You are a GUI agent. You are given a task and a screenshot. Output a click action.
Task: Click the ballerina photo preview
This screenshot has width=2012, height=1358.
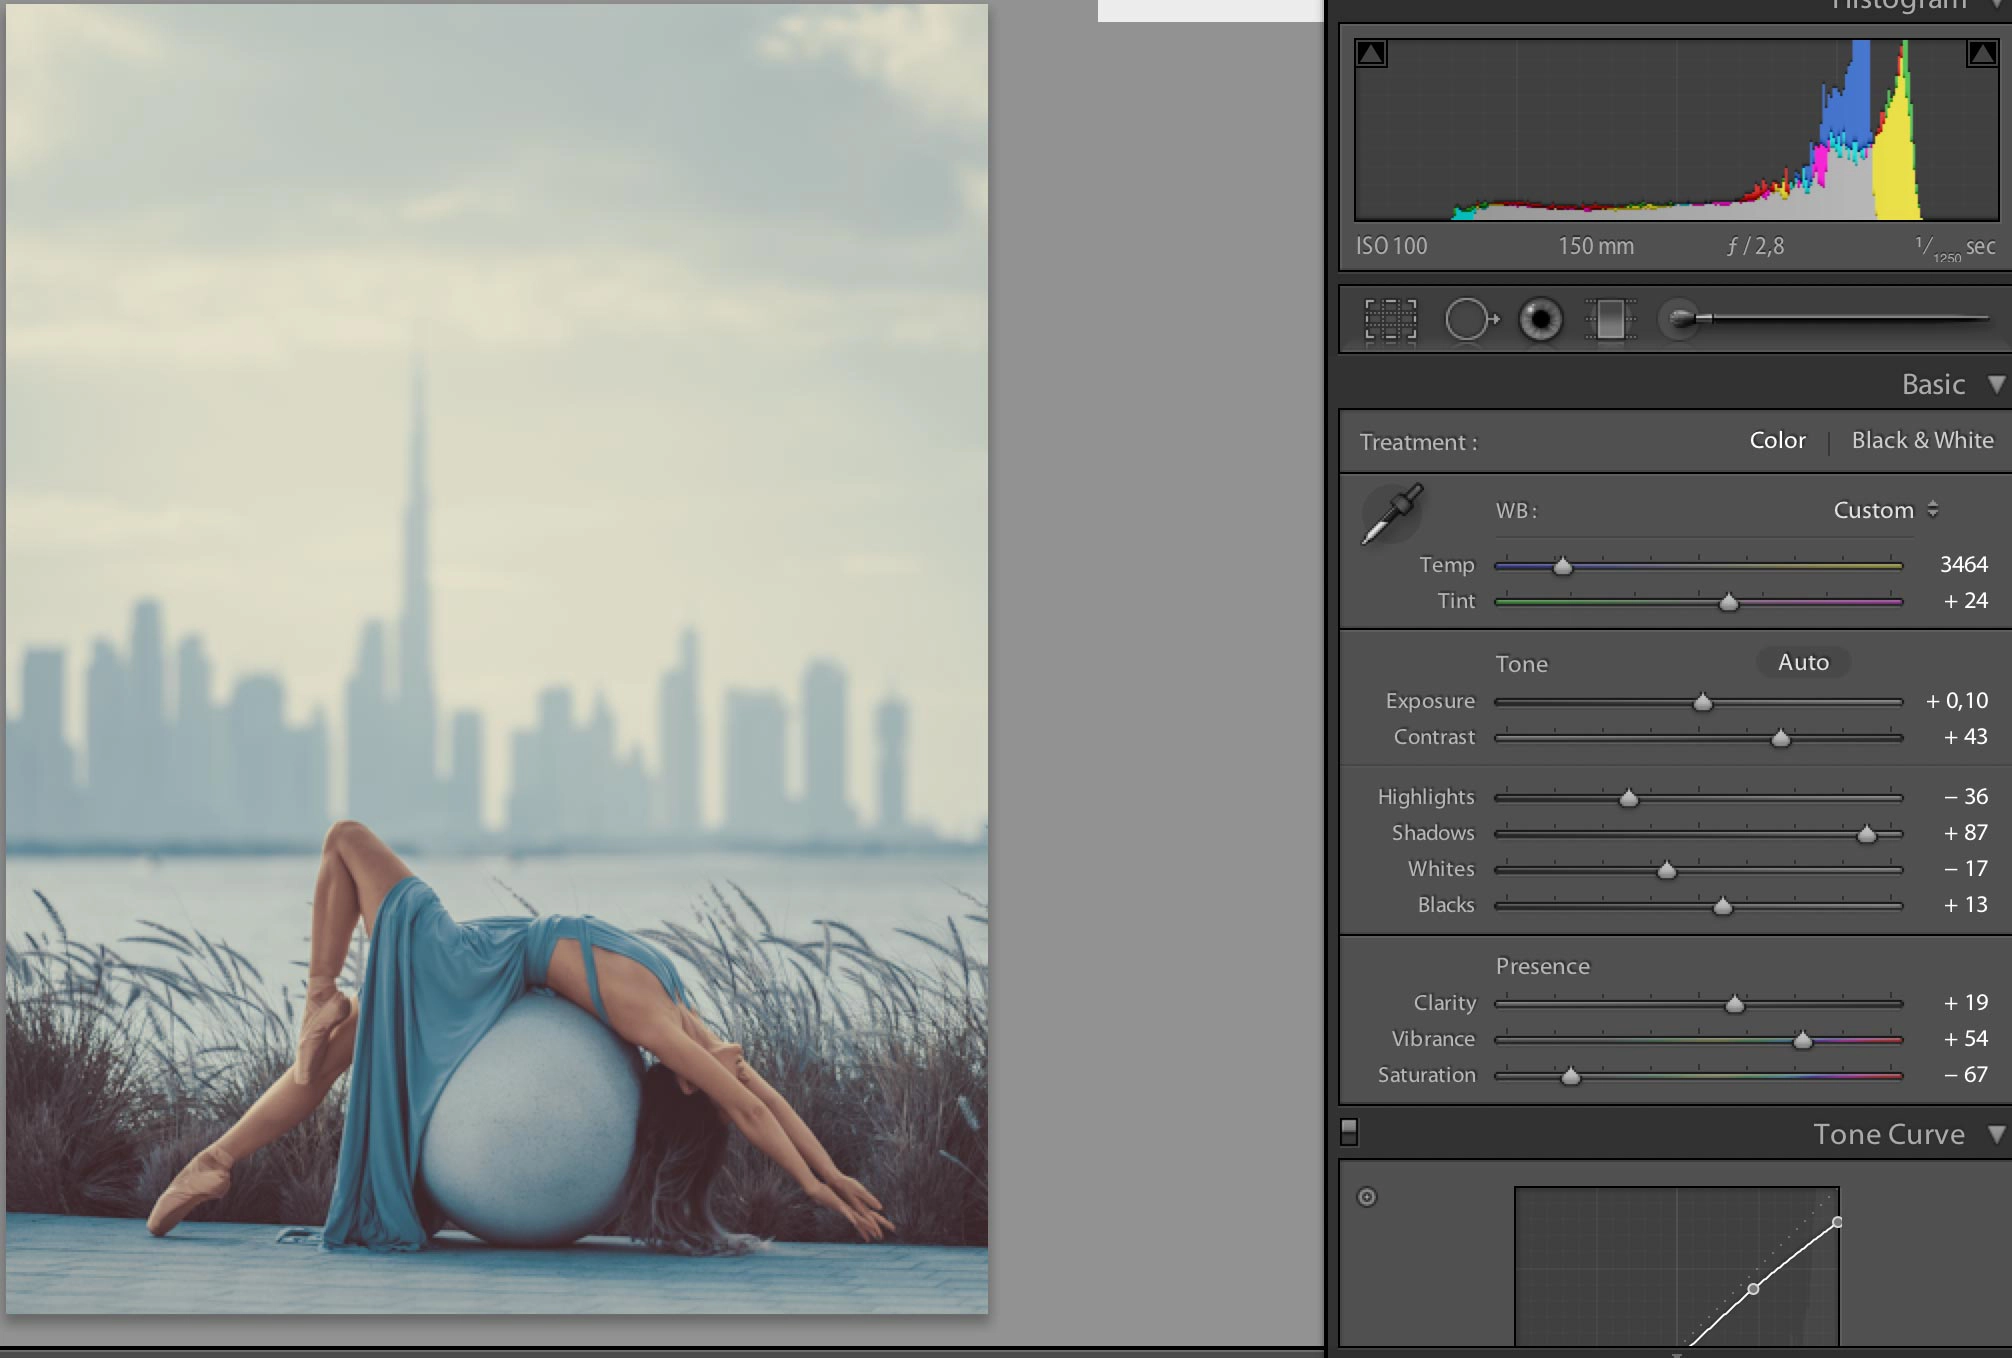coord(497,658)
